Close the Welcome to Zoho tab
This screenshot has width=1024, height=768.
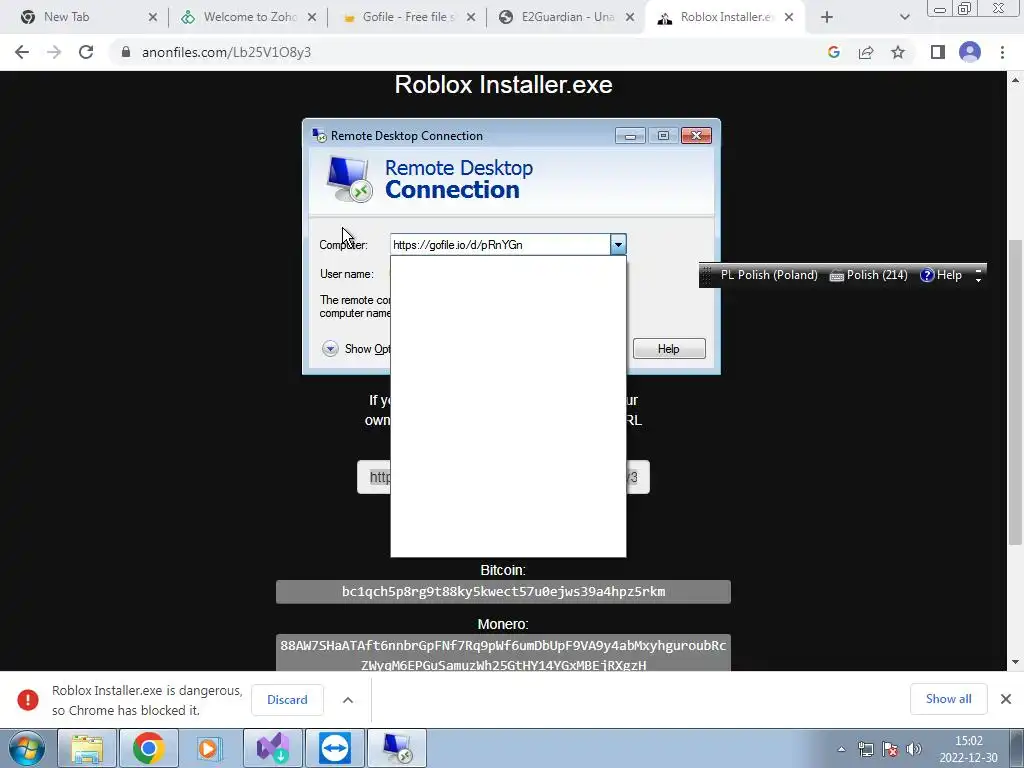click(312, 17)
